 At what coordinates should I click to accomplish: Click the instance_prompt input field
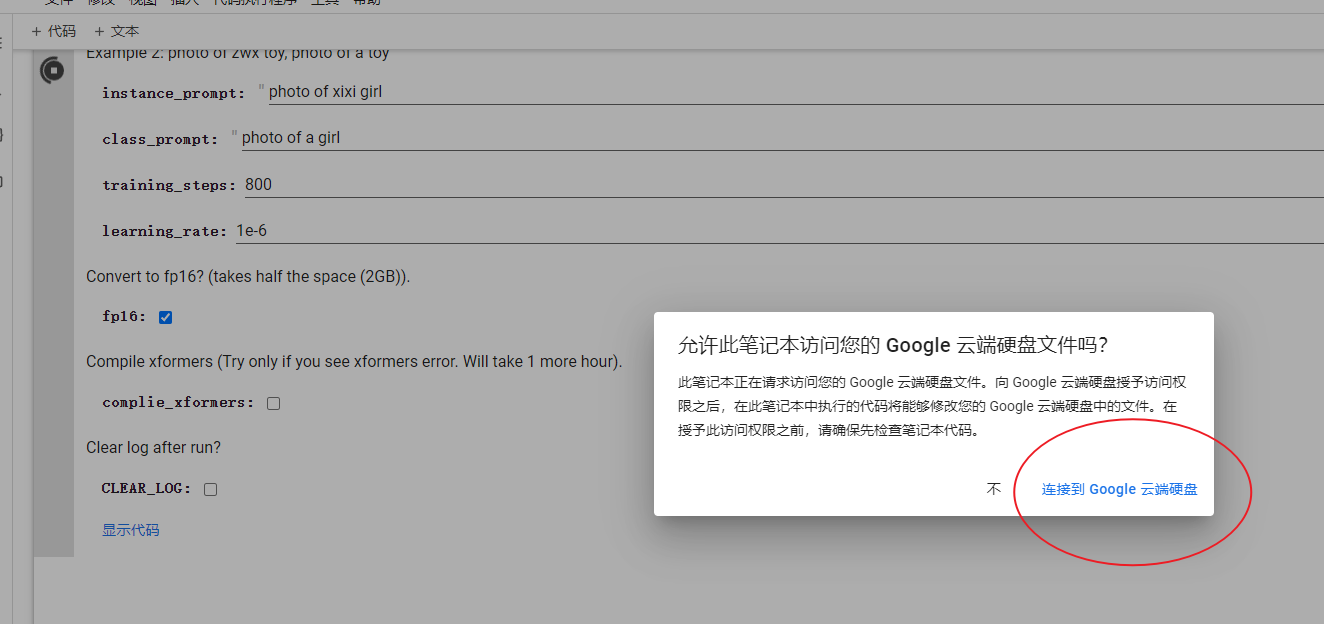pyautogui.click(x=400, y=91)
